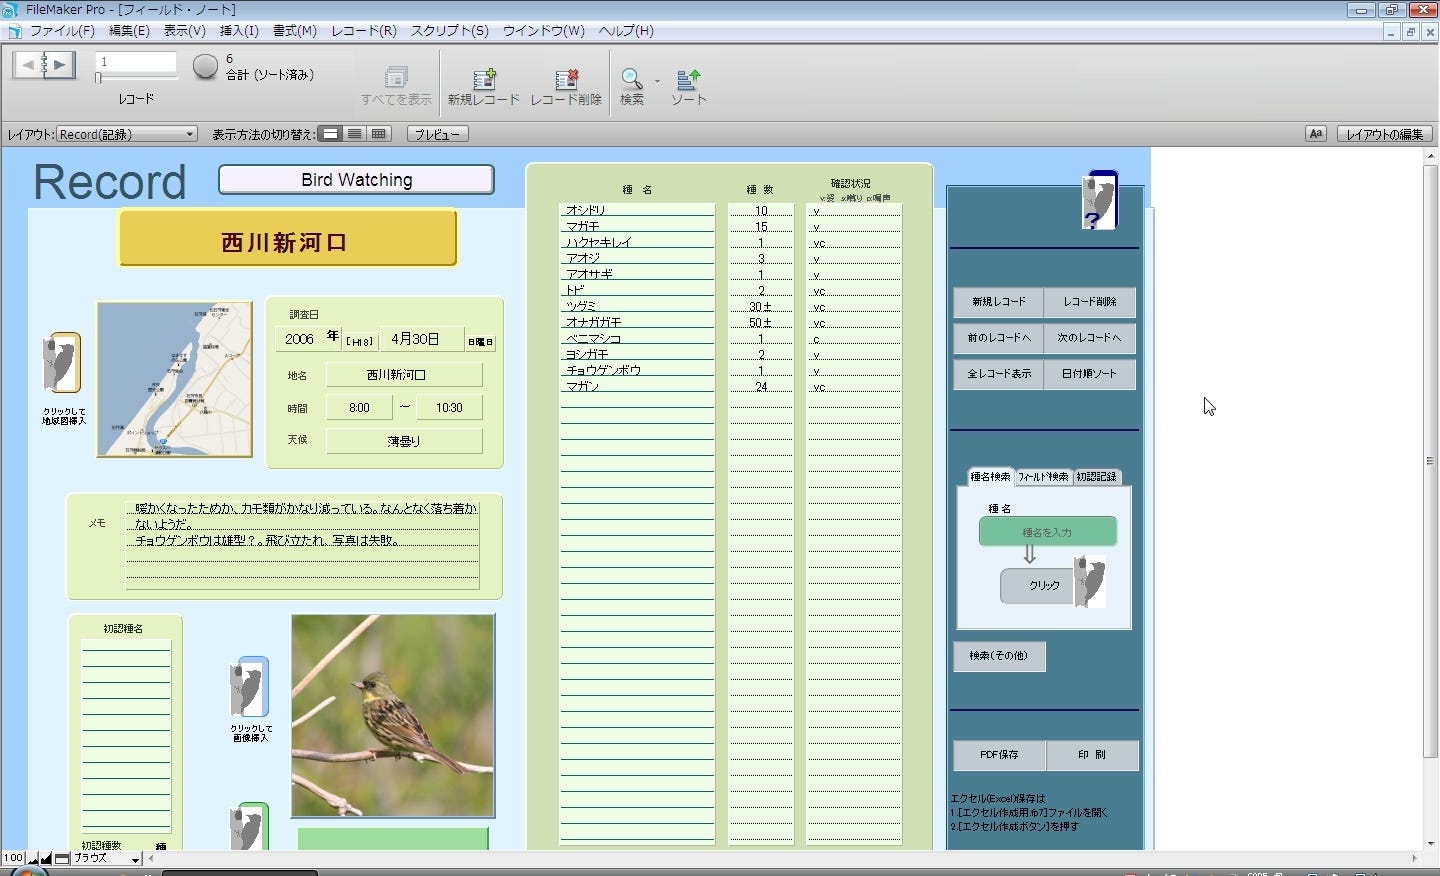1440x876 pixels.
Task: Go to previous record with book arrow
Action: click(x=28, y=65)
